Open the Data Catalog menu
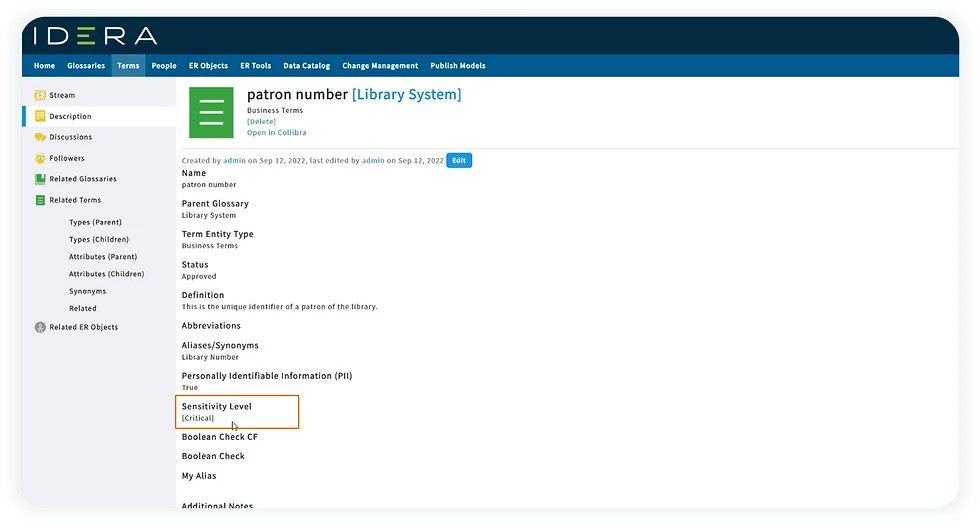The width and height of the screenshot is (980, 525). tap(306, 66)
